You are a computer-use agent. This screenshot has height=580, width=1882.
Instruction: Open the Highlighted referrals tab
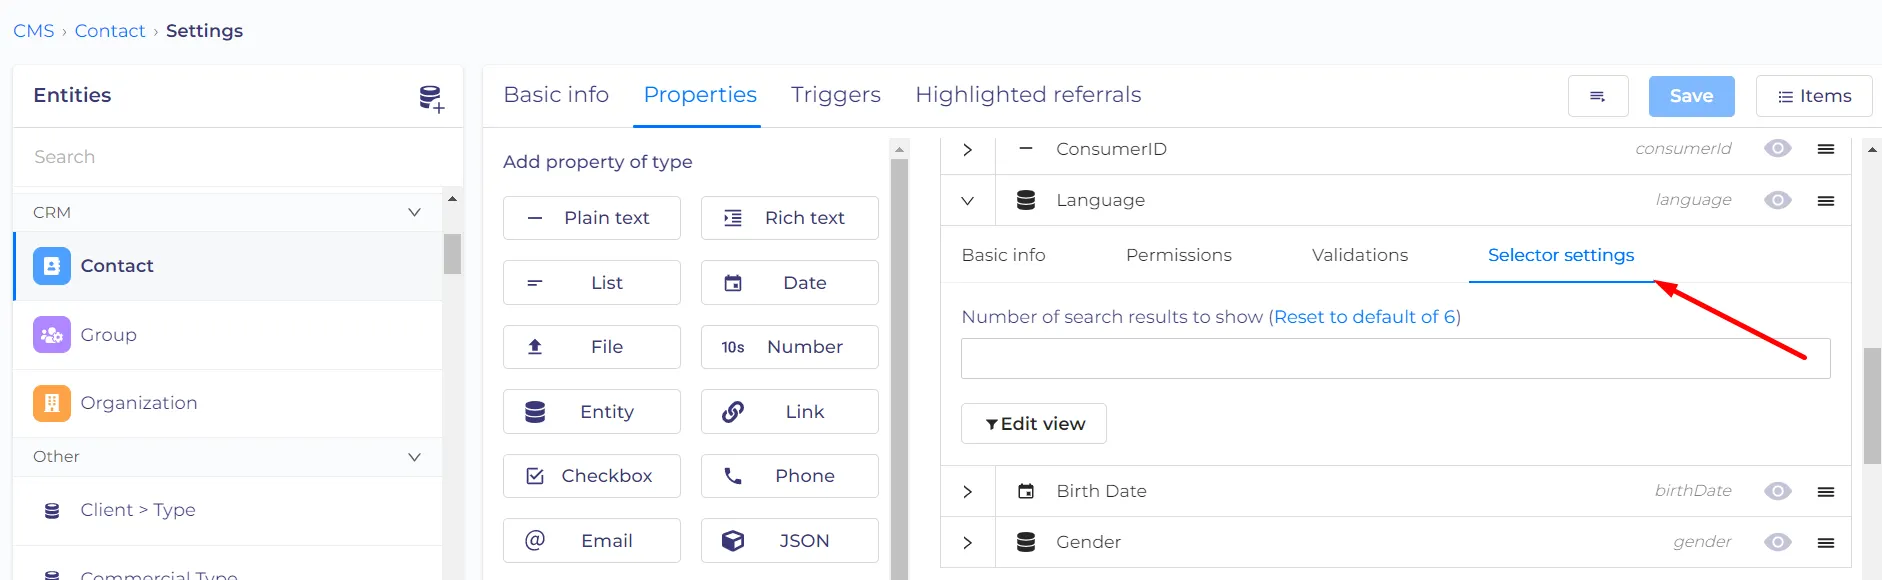1028,95
